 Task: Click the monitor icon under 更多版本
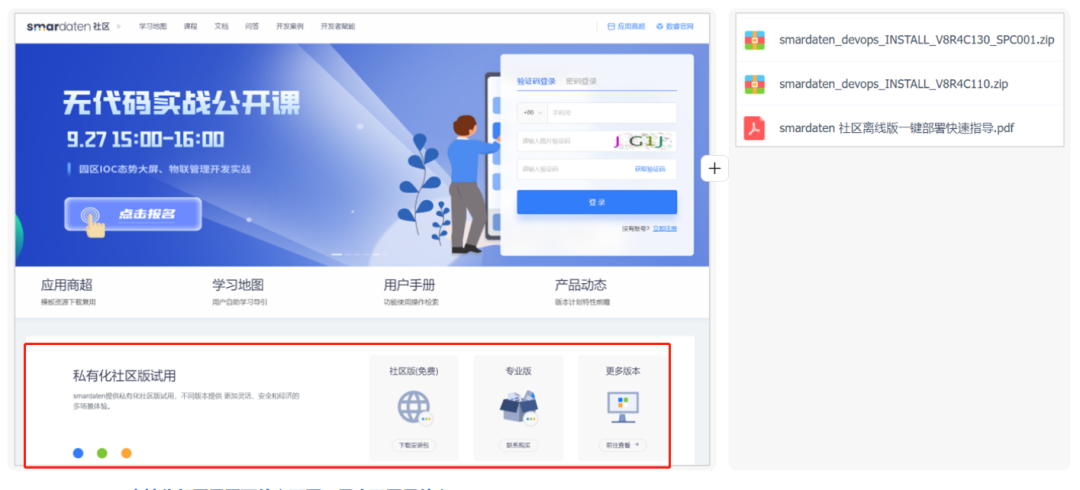tap(623, 407)
